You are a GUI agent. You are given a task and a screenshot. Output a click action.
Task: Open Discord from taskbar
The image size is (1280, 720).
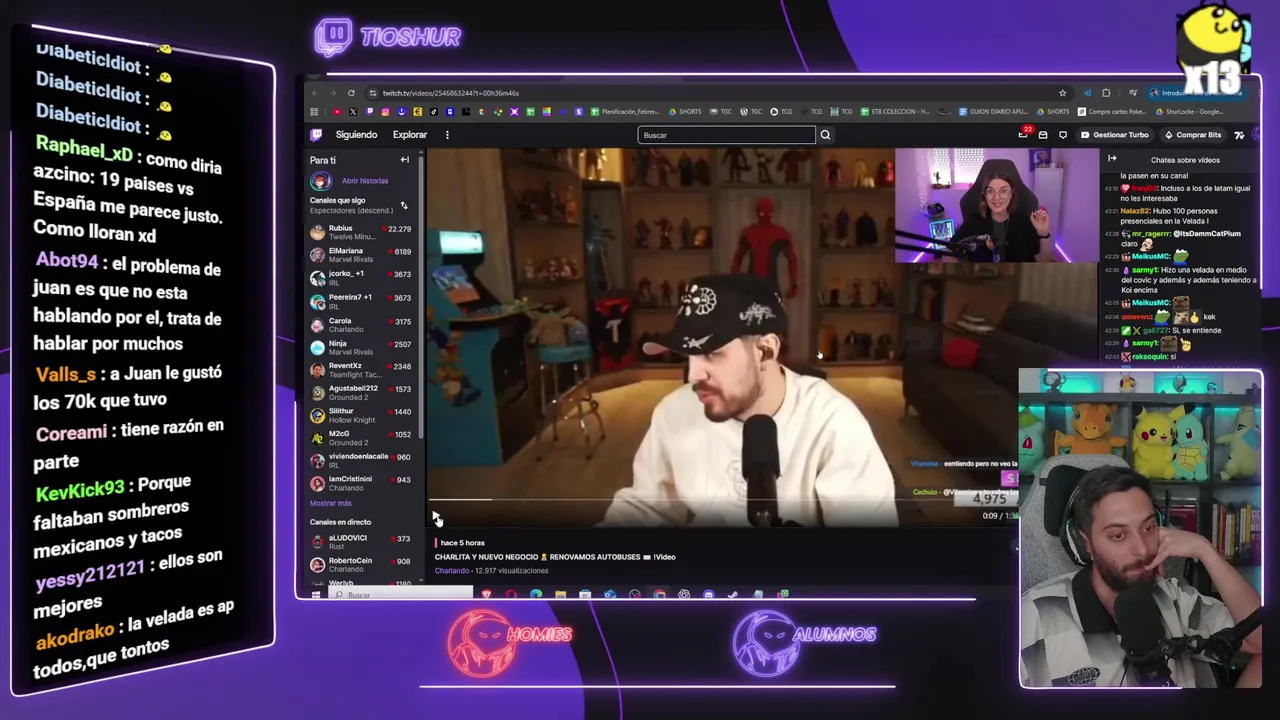tap(708, 595)
